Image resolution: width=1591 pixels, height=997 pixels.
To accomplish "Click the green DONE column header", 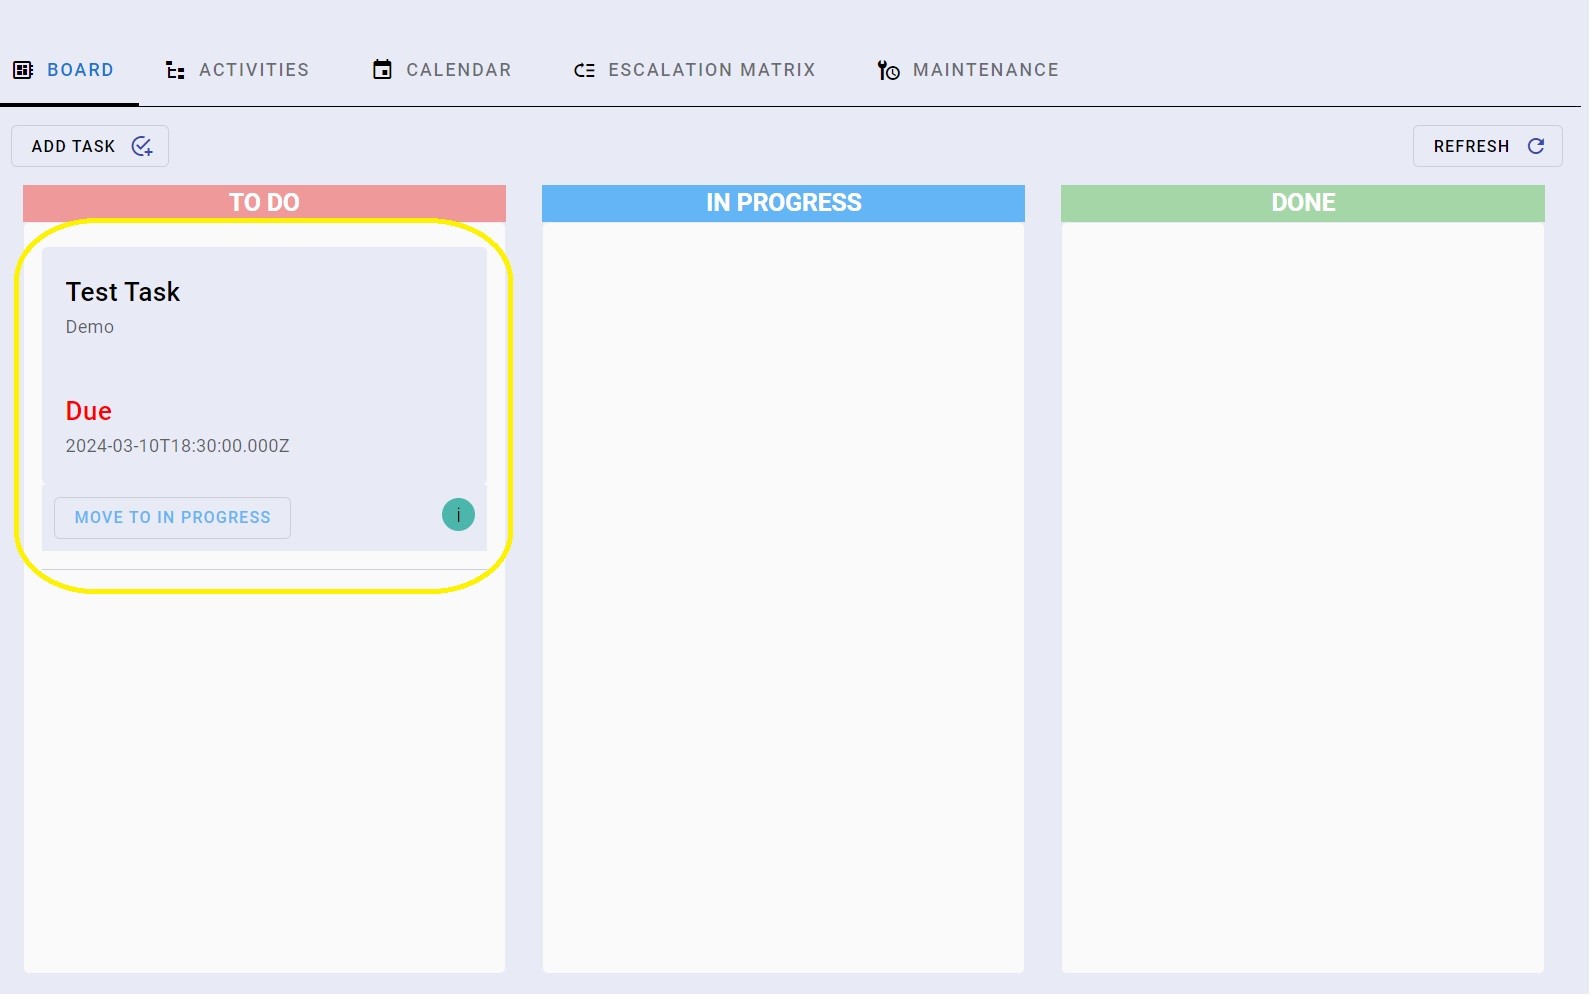I will (1302, 203).
